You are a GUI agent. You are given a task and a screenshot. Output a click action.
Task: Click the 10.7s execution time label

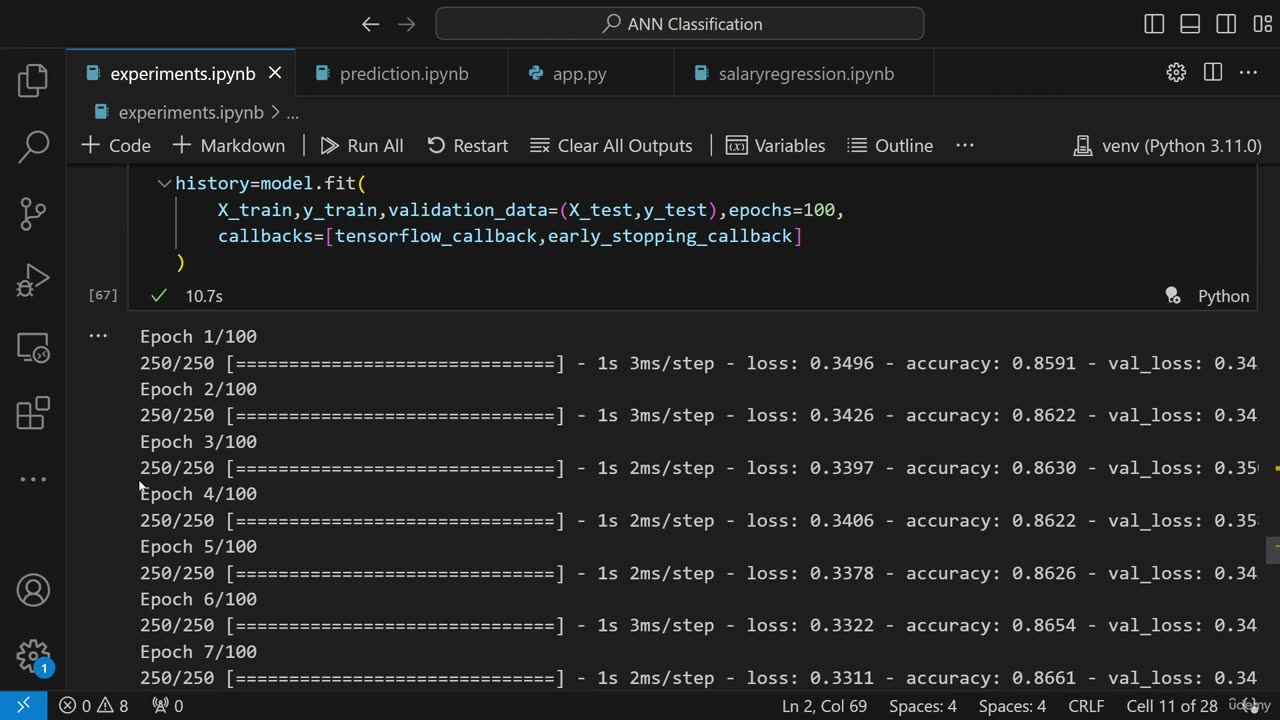[x=204, y=296]
